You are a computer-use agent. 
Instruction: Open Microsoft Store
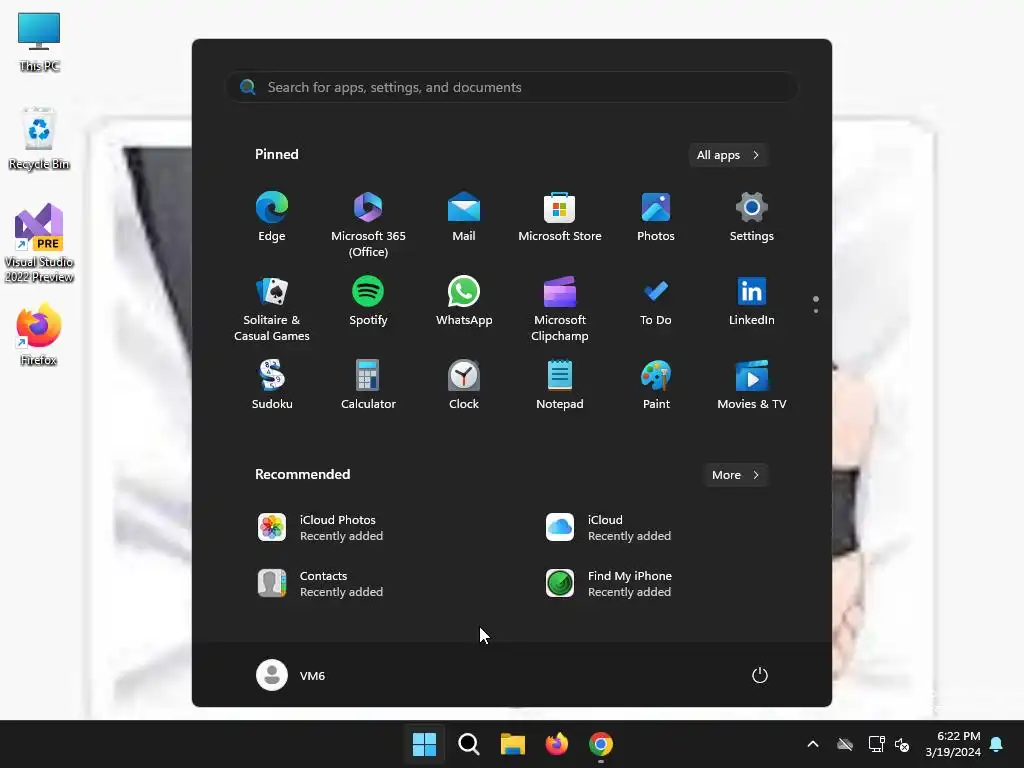pyautogui.click(x=560, y=217)
